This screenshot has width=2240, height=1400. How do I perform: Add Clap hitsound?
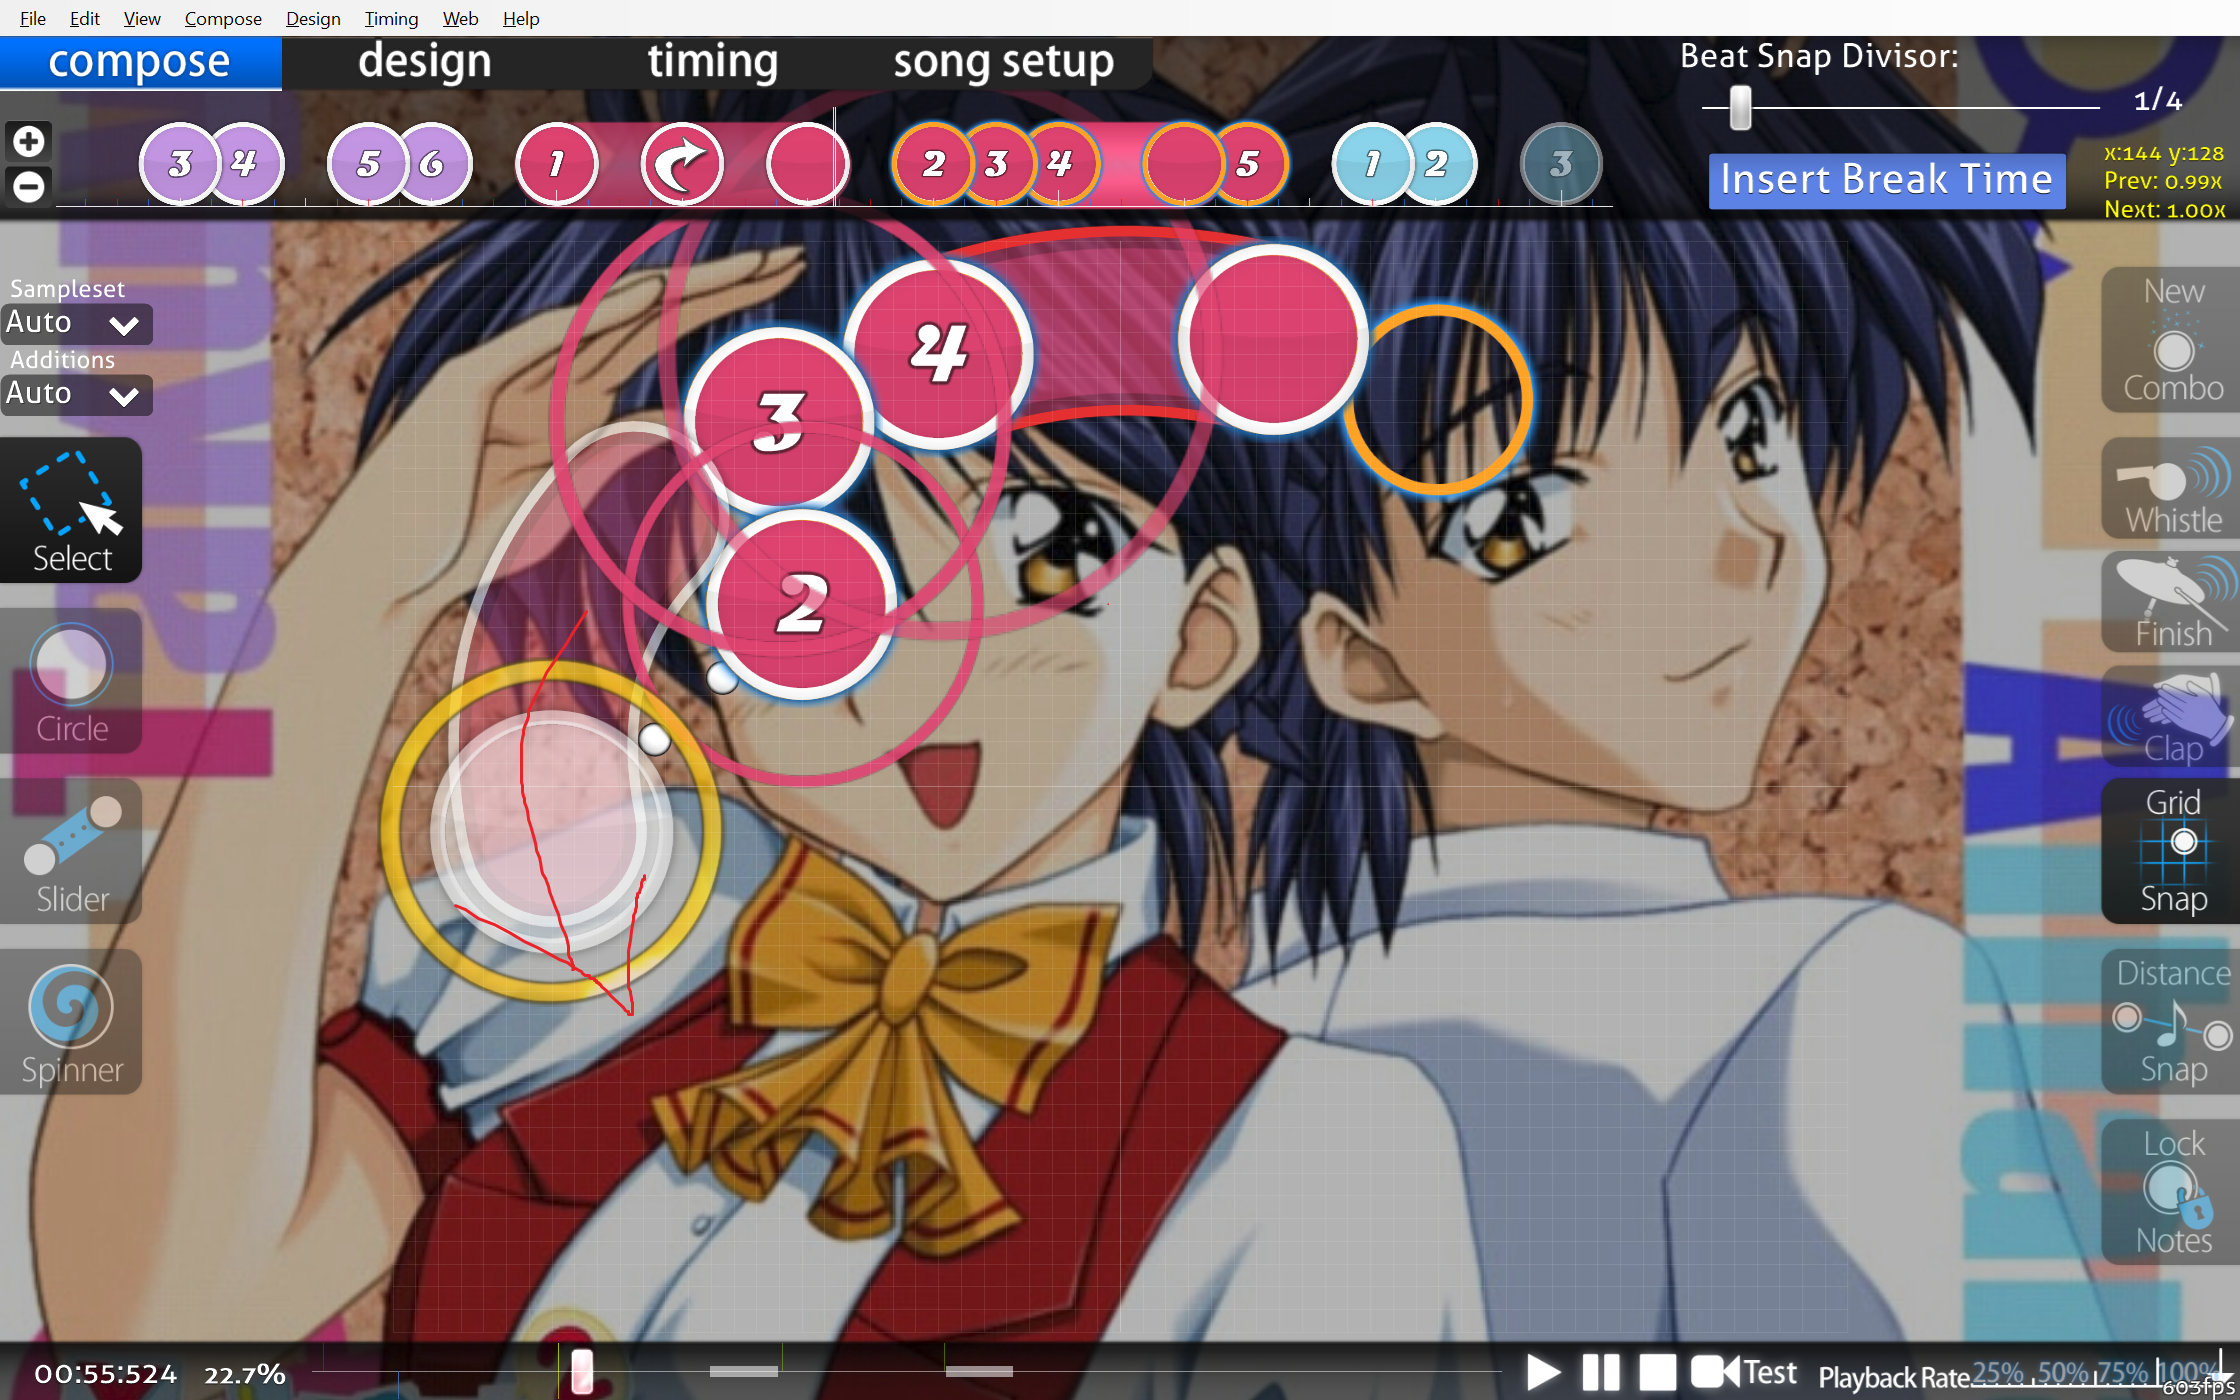pos(2173,718)
